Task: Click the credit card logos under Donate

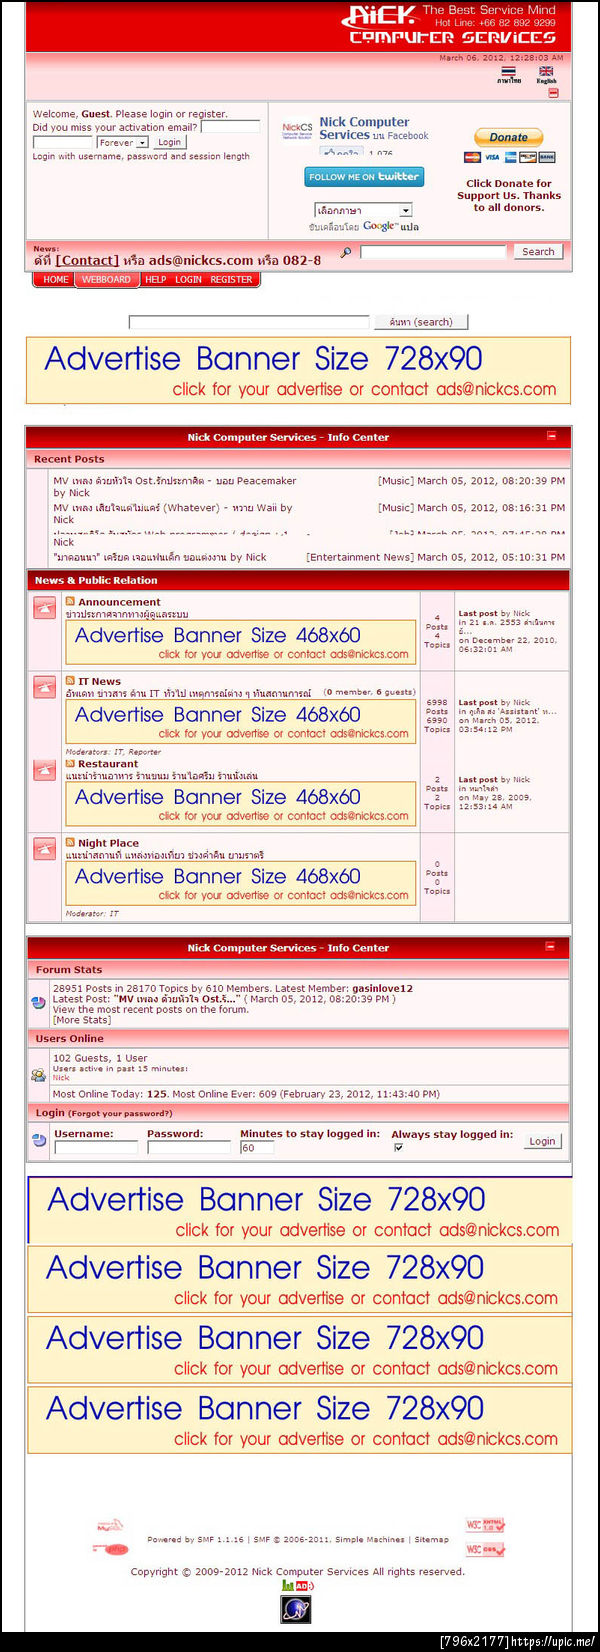Action: pyautogui.click(x=509, y=157)
